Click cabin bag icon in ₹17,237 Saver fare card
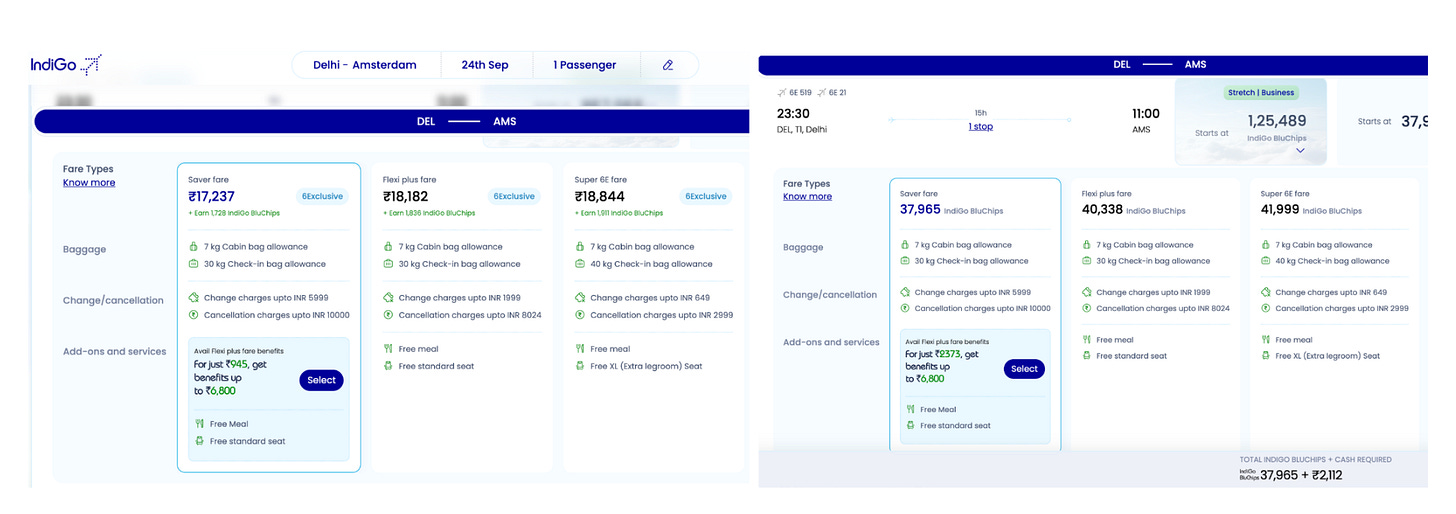 pyautogui.click(x=194, y=246)
